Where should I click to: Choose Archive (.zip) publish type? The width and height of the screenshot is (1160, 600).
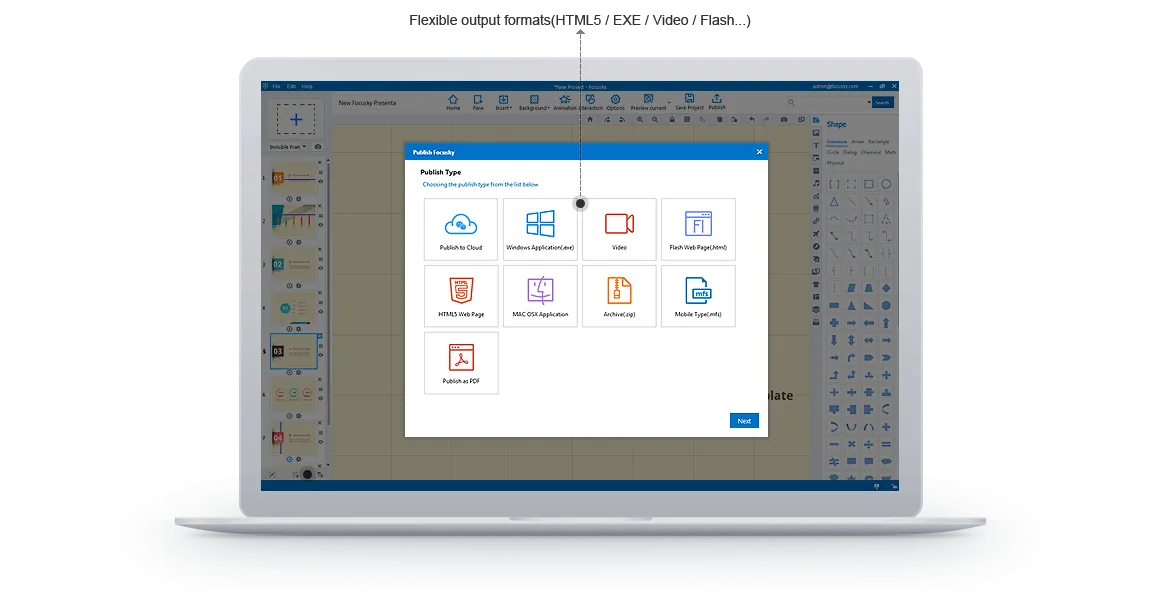[619, 296]
